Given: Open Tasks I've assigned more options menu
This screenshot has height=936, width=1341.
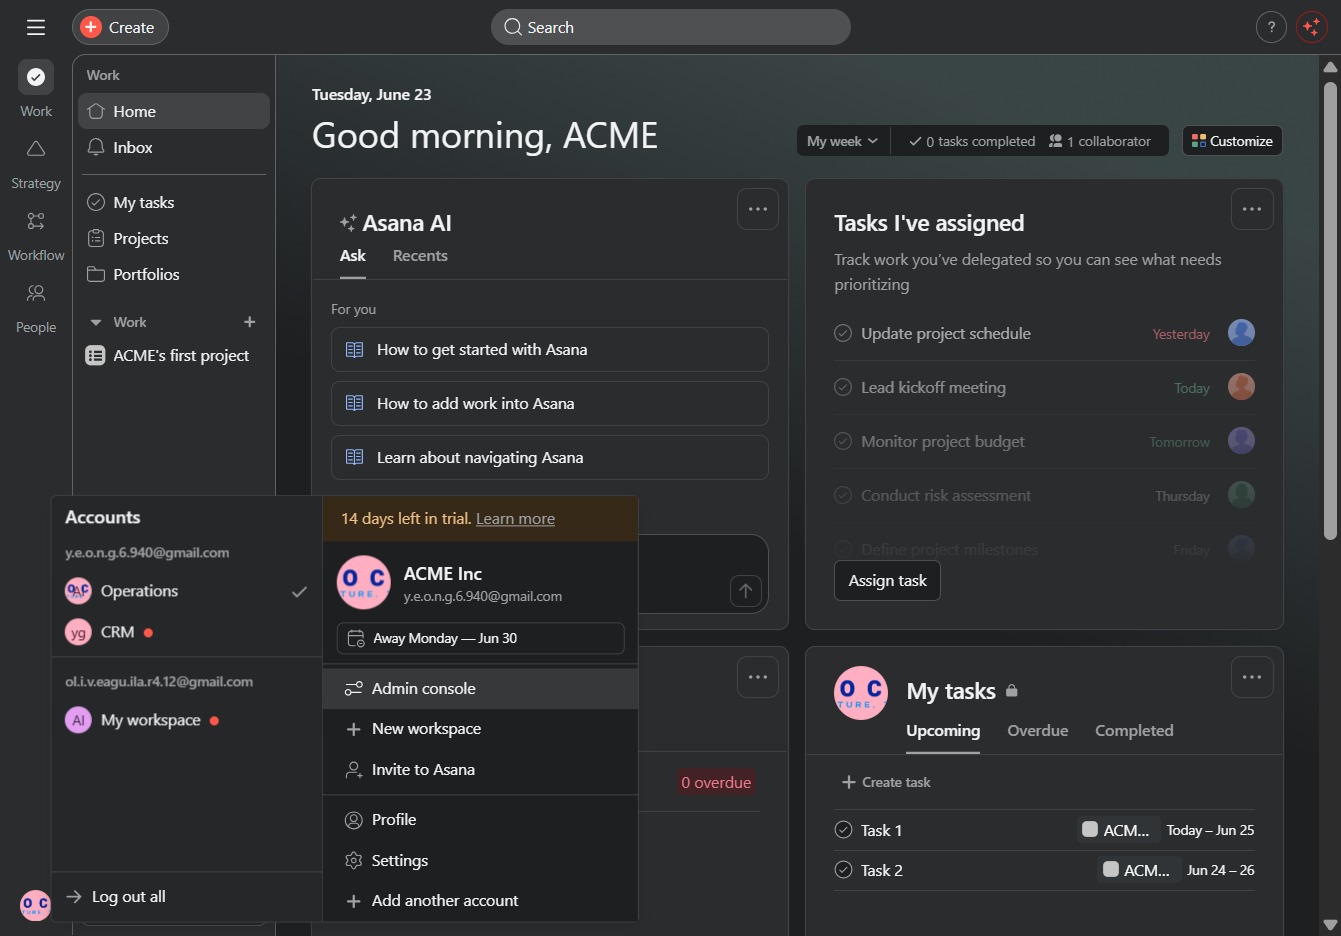Looking at the screenshot, I should coord(1252,209).
